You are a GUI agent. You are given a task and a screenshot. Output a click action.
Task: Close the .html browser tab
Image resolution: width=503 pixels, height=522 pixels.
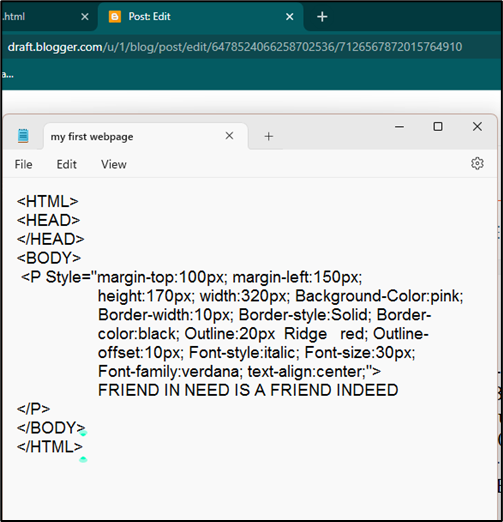coord(85,17)
